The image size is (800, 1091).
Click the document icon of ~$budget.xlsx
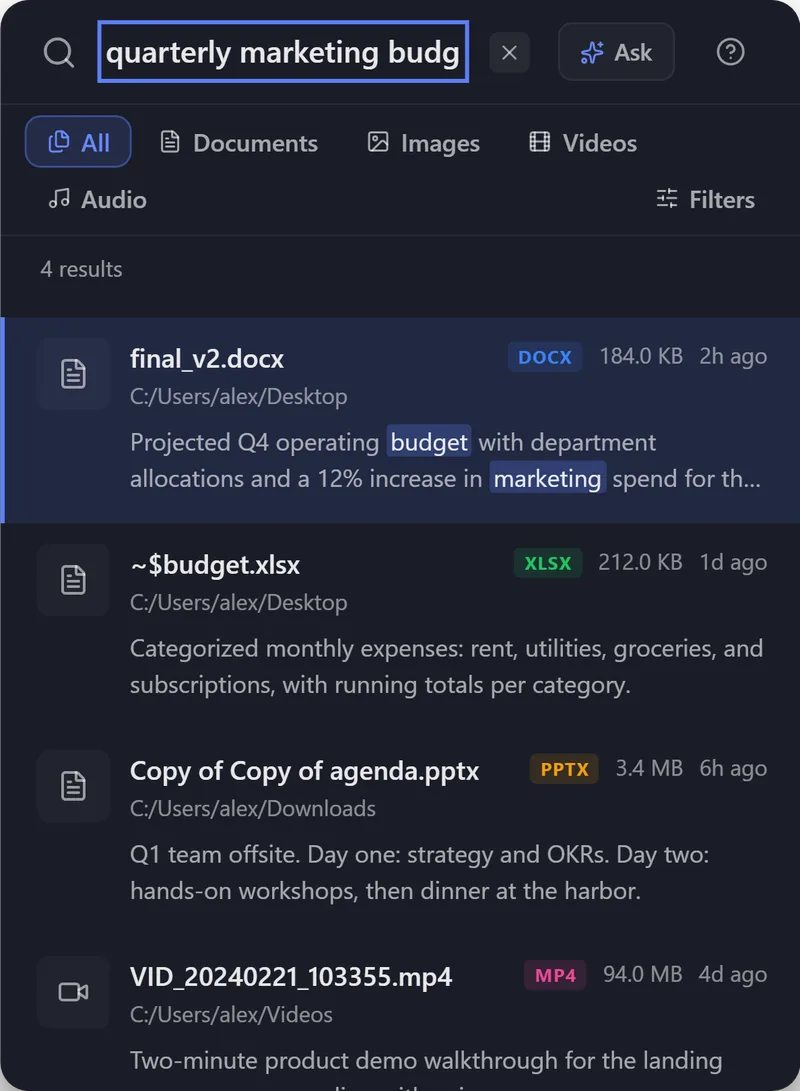(x=73, y=580)
